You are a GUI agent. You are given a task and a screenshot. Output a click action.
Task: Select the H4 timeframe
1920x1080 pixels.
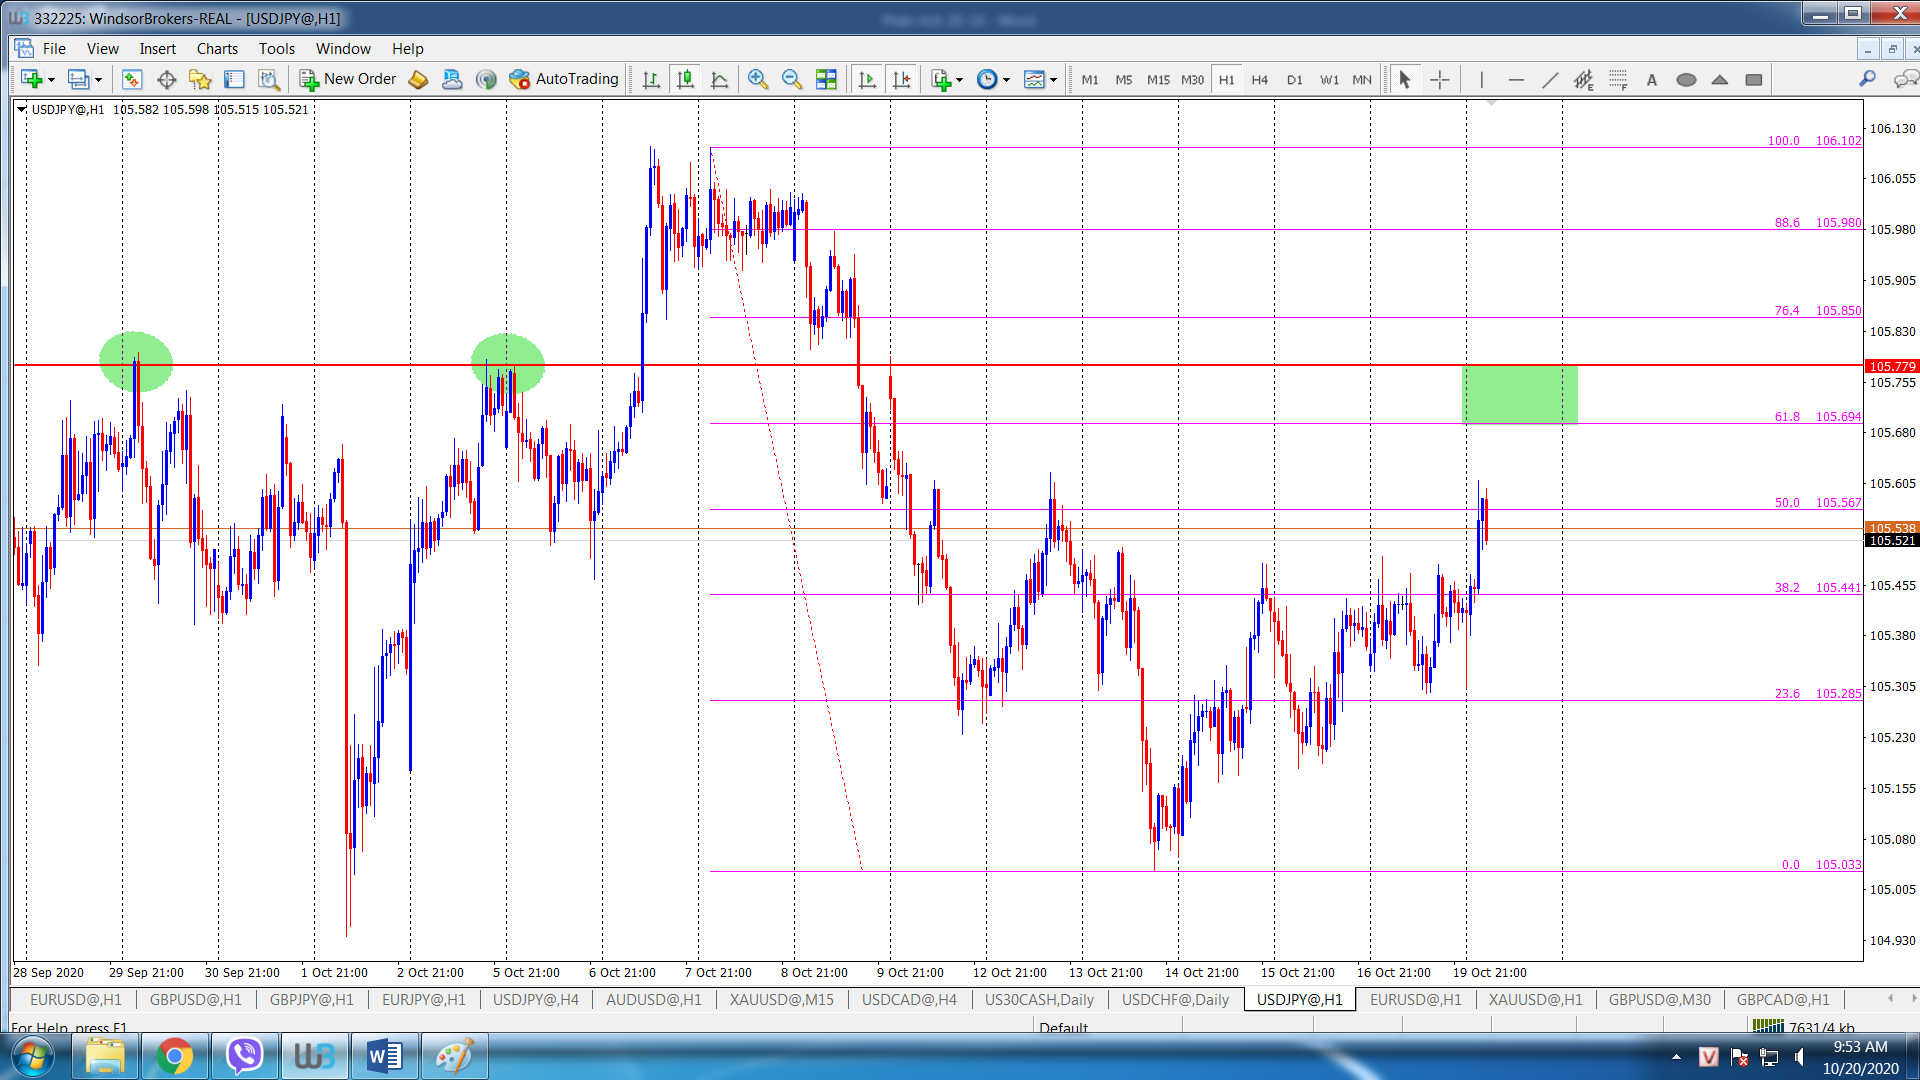click(x=1260, y=79)
